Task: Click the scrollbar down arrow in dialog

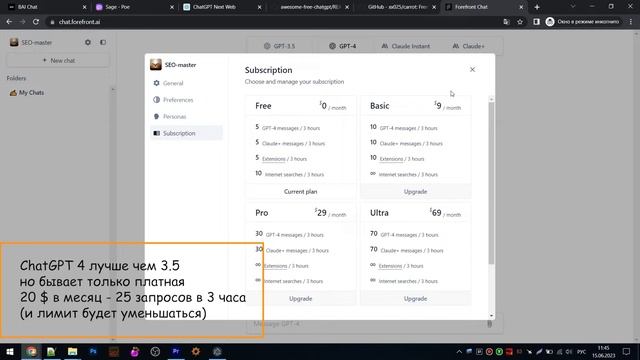Action: [x=491, y=316]
